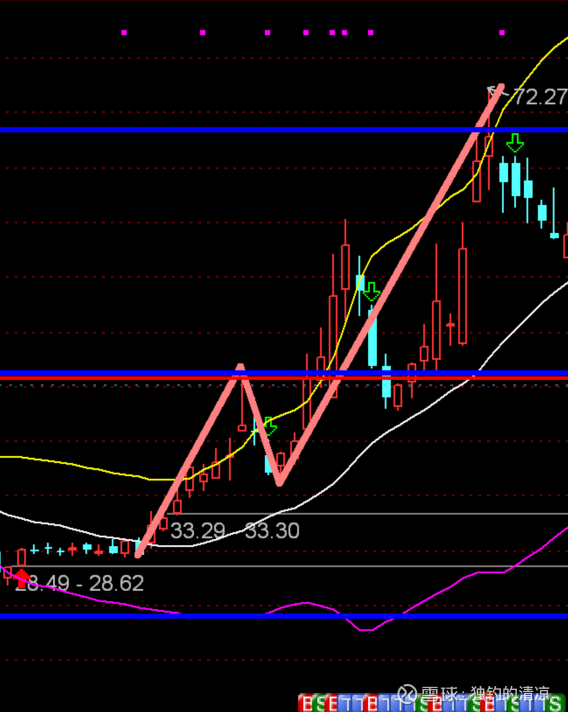Viewport: 568px width, 712px height.
Task: Select the 33.29 - 33.30 gap label
Action: click(x=234, y=530)
